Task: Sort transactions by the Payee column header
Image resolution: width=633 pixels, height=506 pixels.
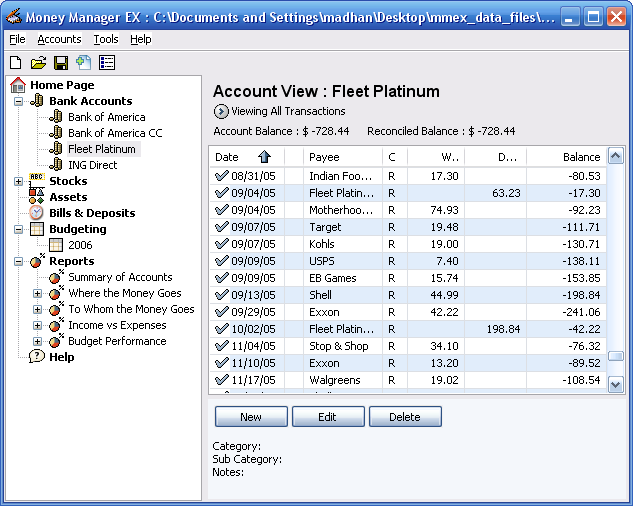Action: coord(324,157)
